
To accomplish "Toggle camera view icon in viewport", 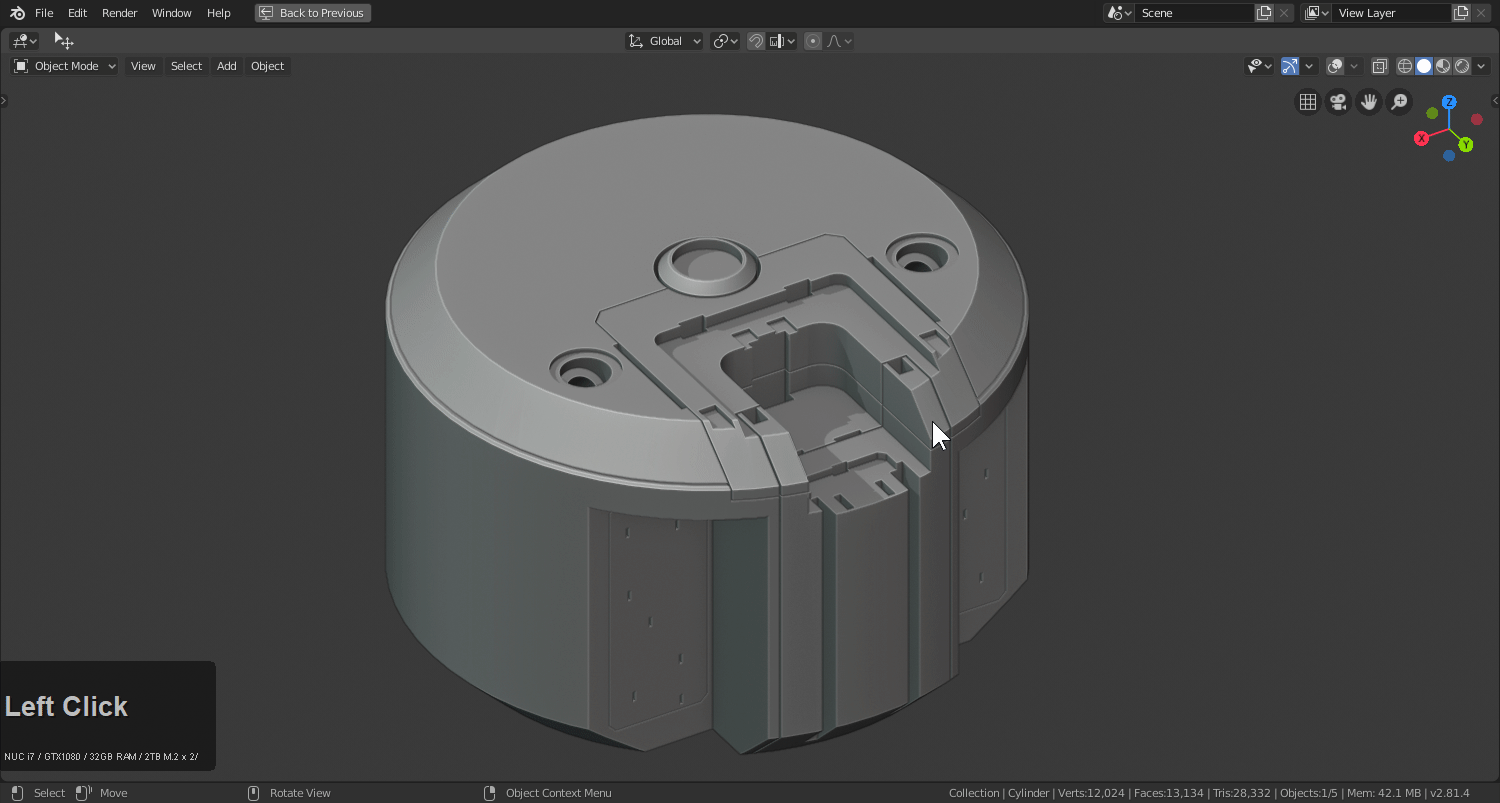I will click(x=1338, y=102).
